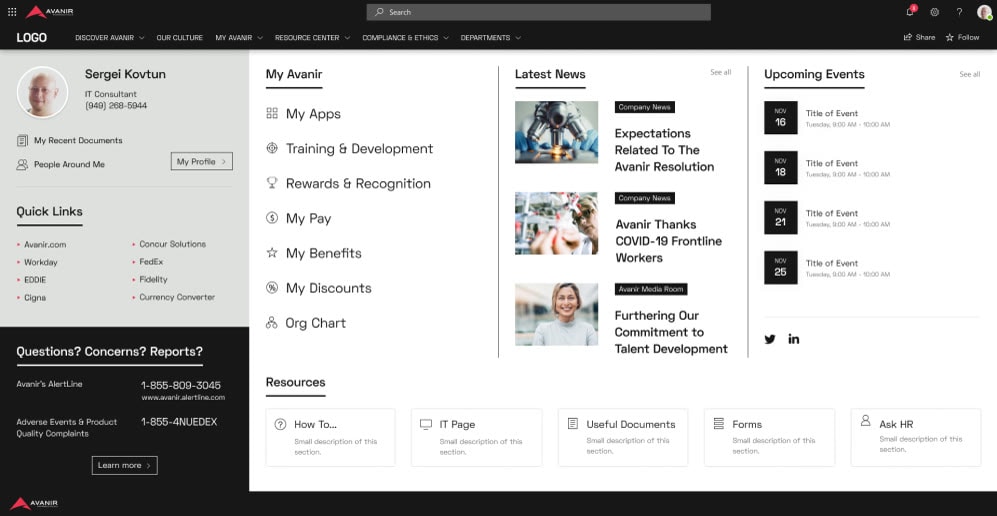Open the app launcher grid icon
The height and width of the screenshot is (516, 997).
pos(12,11)
